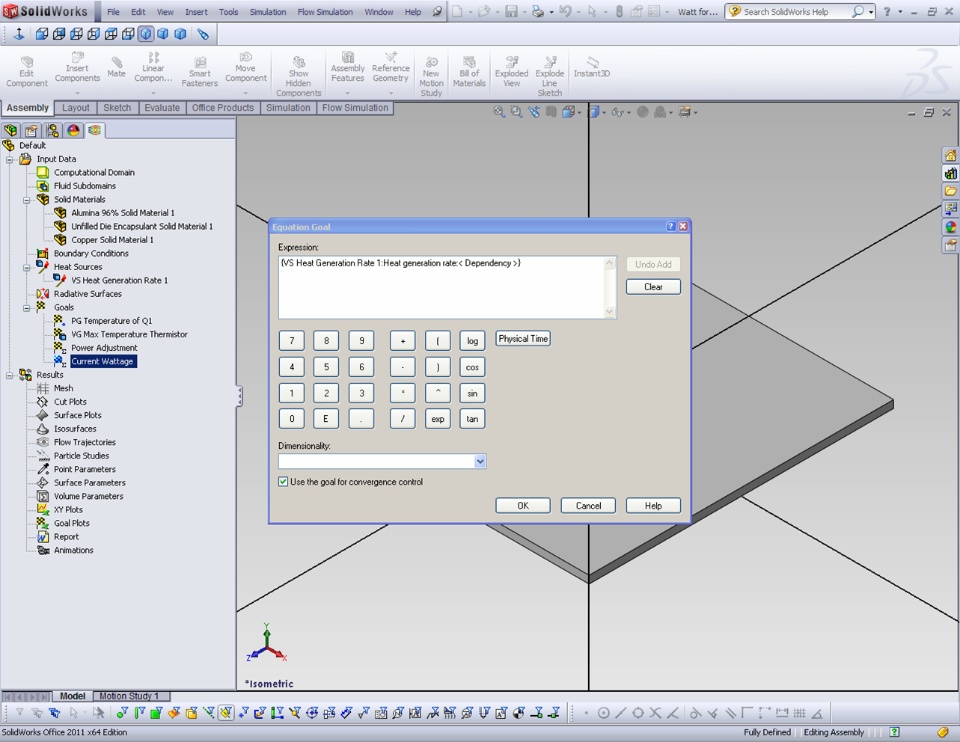Collapse the Solid Materials node

(x=26, y=200)
